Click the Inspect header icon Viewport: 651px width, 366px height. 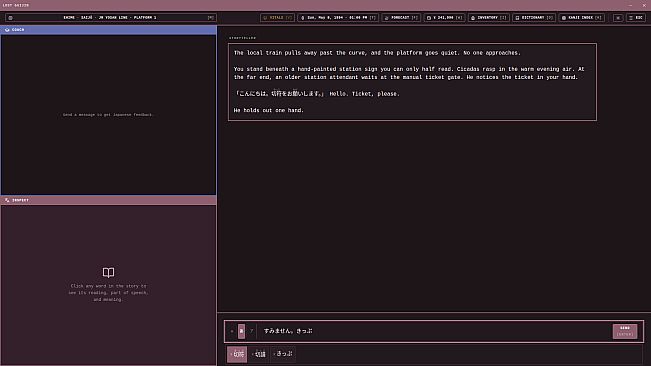(x=7, y=200)
